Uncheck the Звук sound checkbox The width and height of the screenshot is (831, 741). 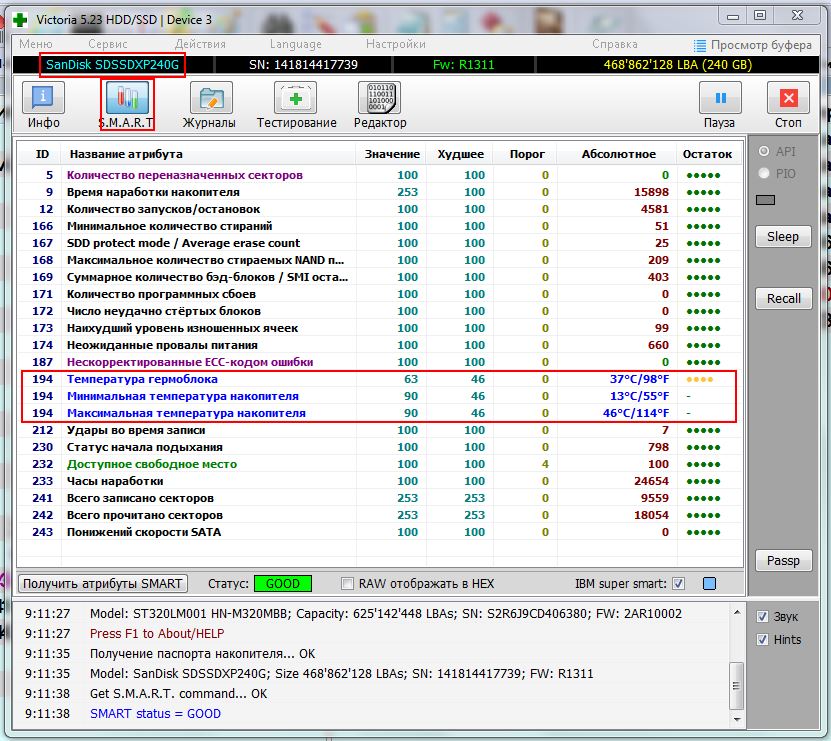[762, 616]
